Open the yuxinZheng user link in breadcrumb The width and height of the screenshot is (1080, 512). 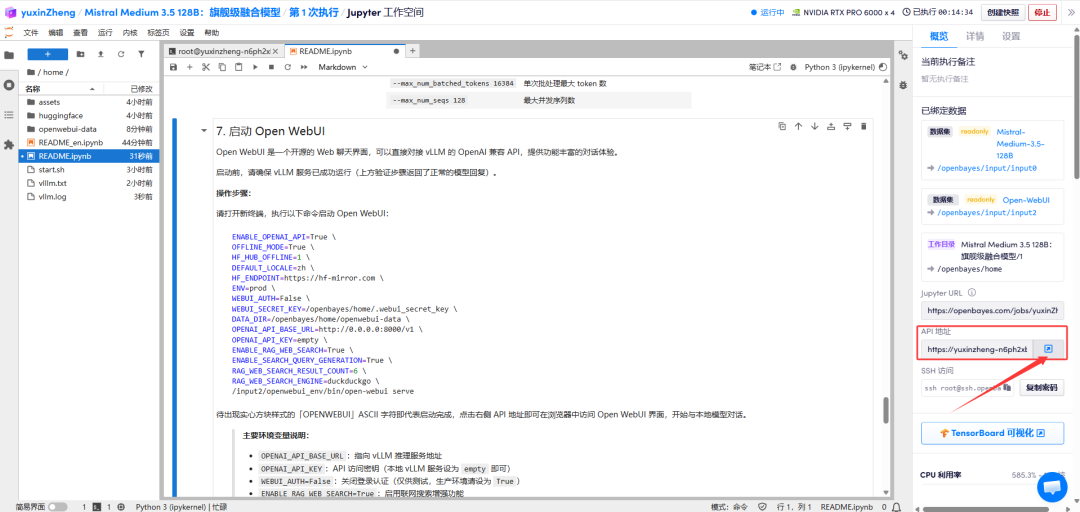pos(48,12)
